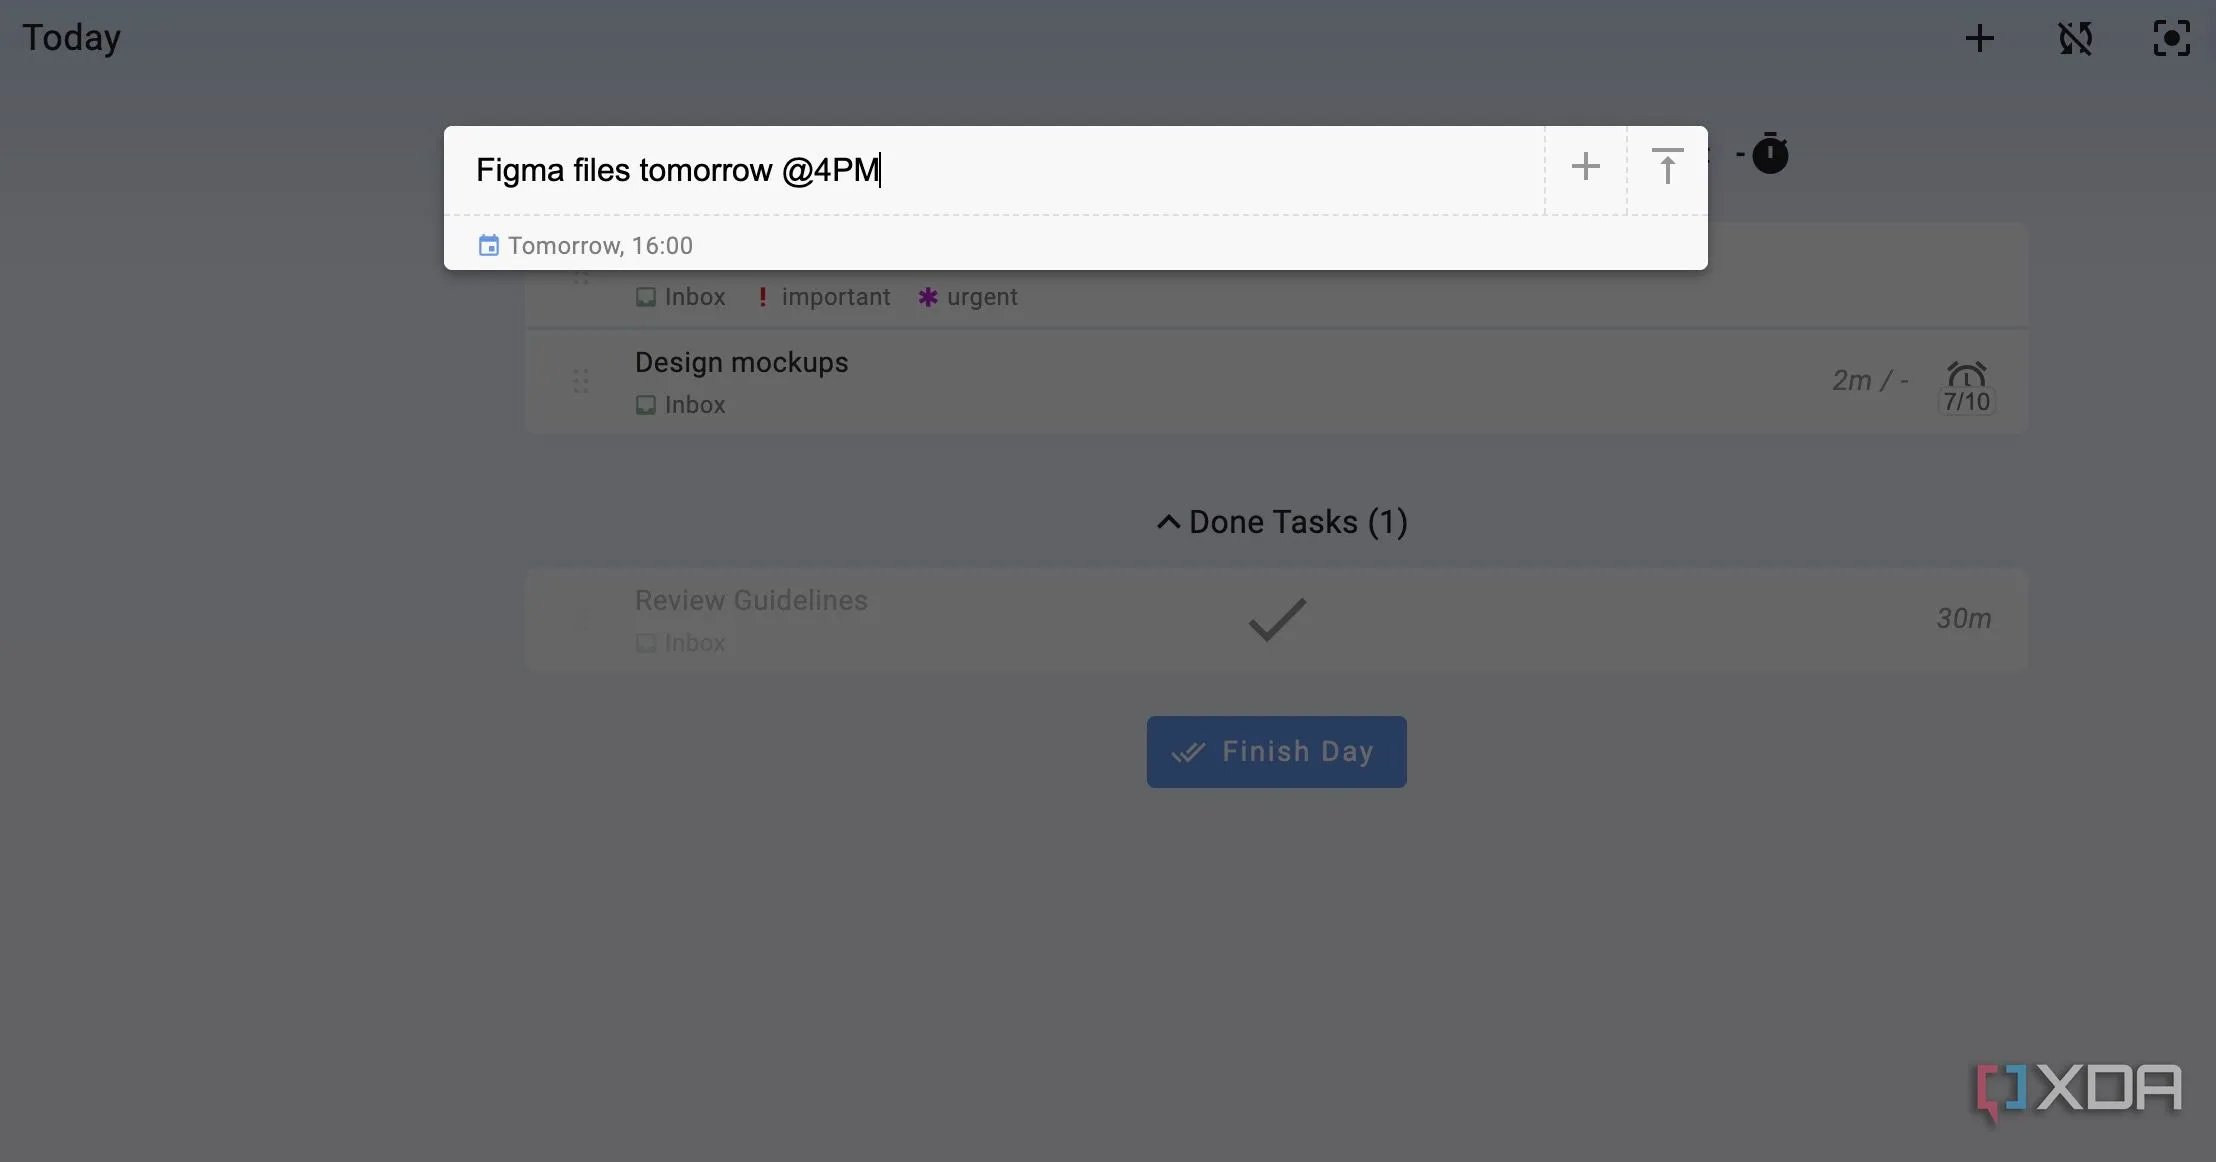
Task: Click calendar icon beside Tomorrow, 16:00
Action: pyautogui.click(x=488, y=245)
